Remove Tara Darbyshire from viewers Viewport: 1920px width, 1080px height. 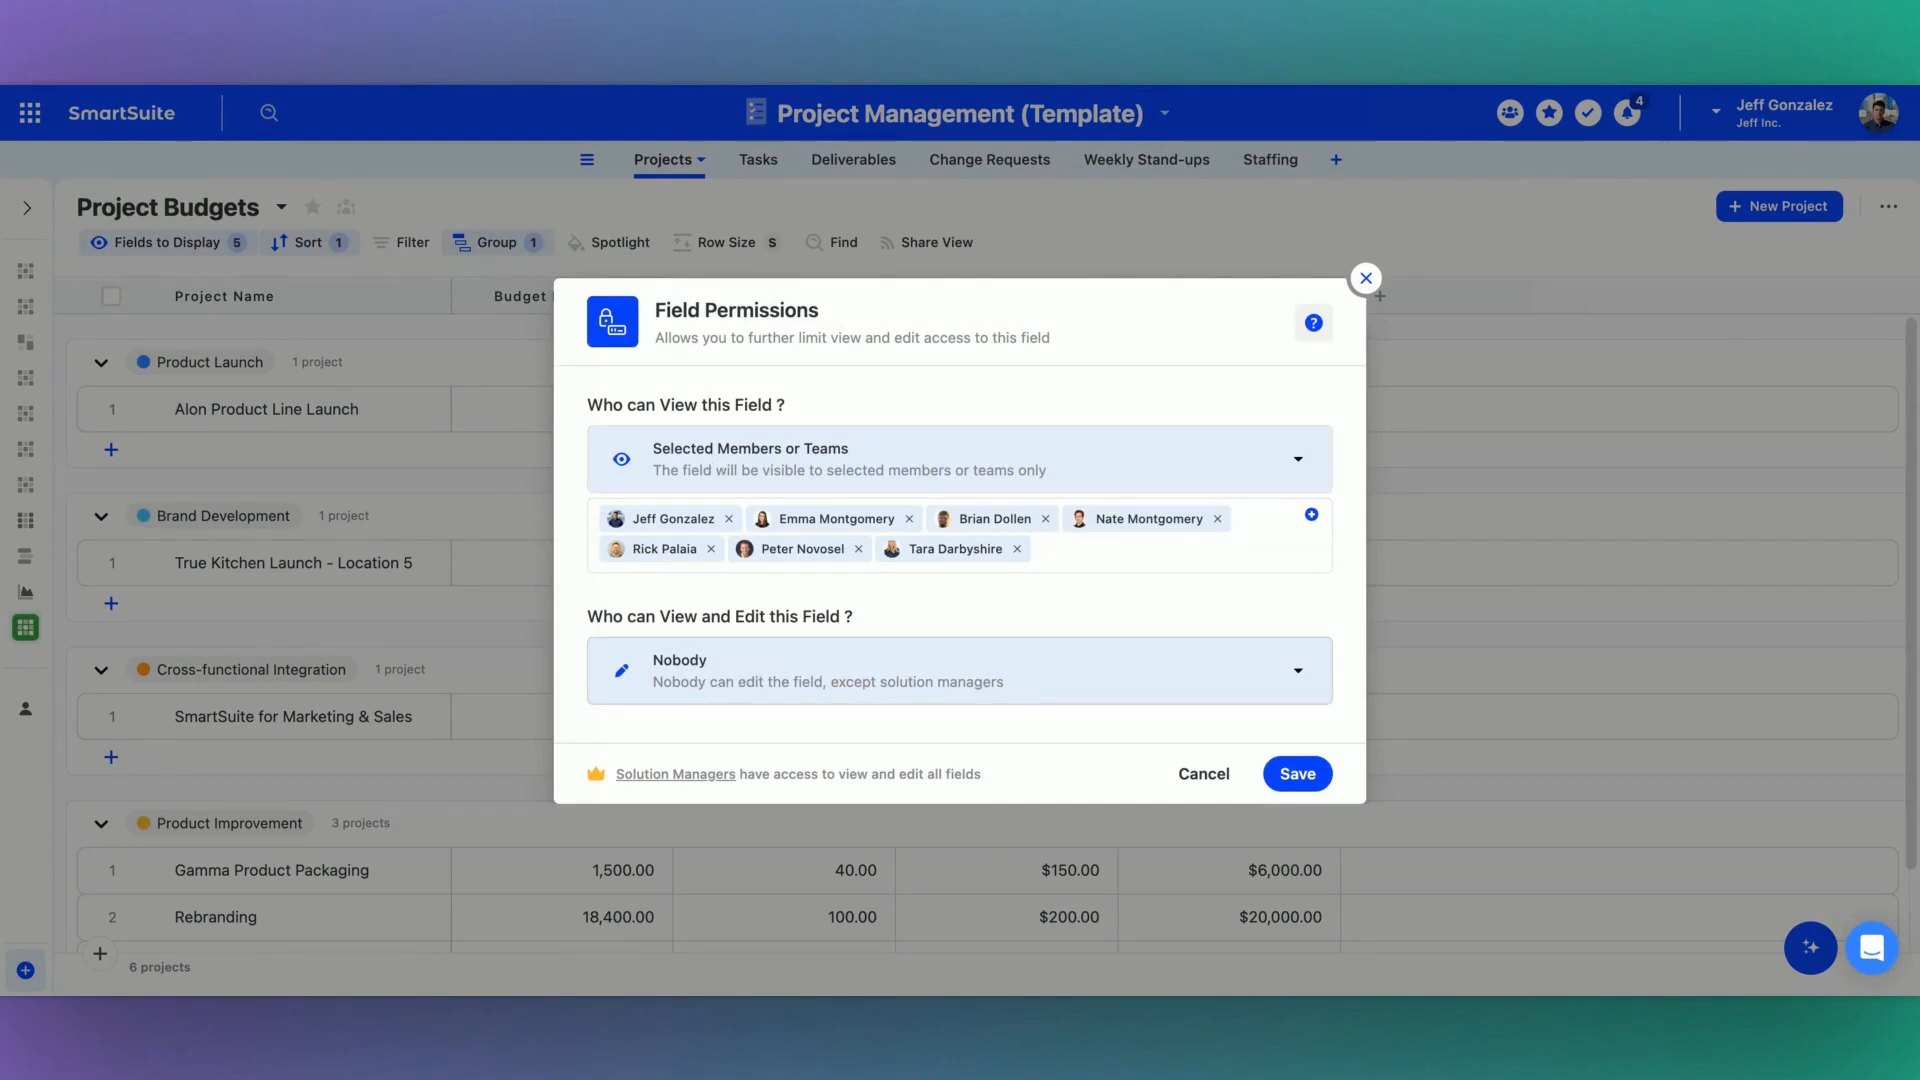pyautogui.click(x=1017, y=549)
